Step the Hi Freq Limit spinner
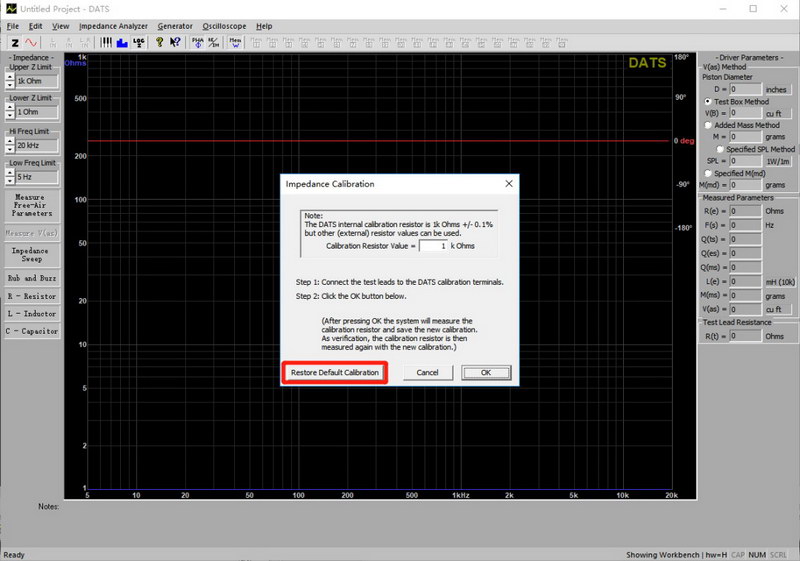The width and height of the screenshot is (800, 561). 9,145
